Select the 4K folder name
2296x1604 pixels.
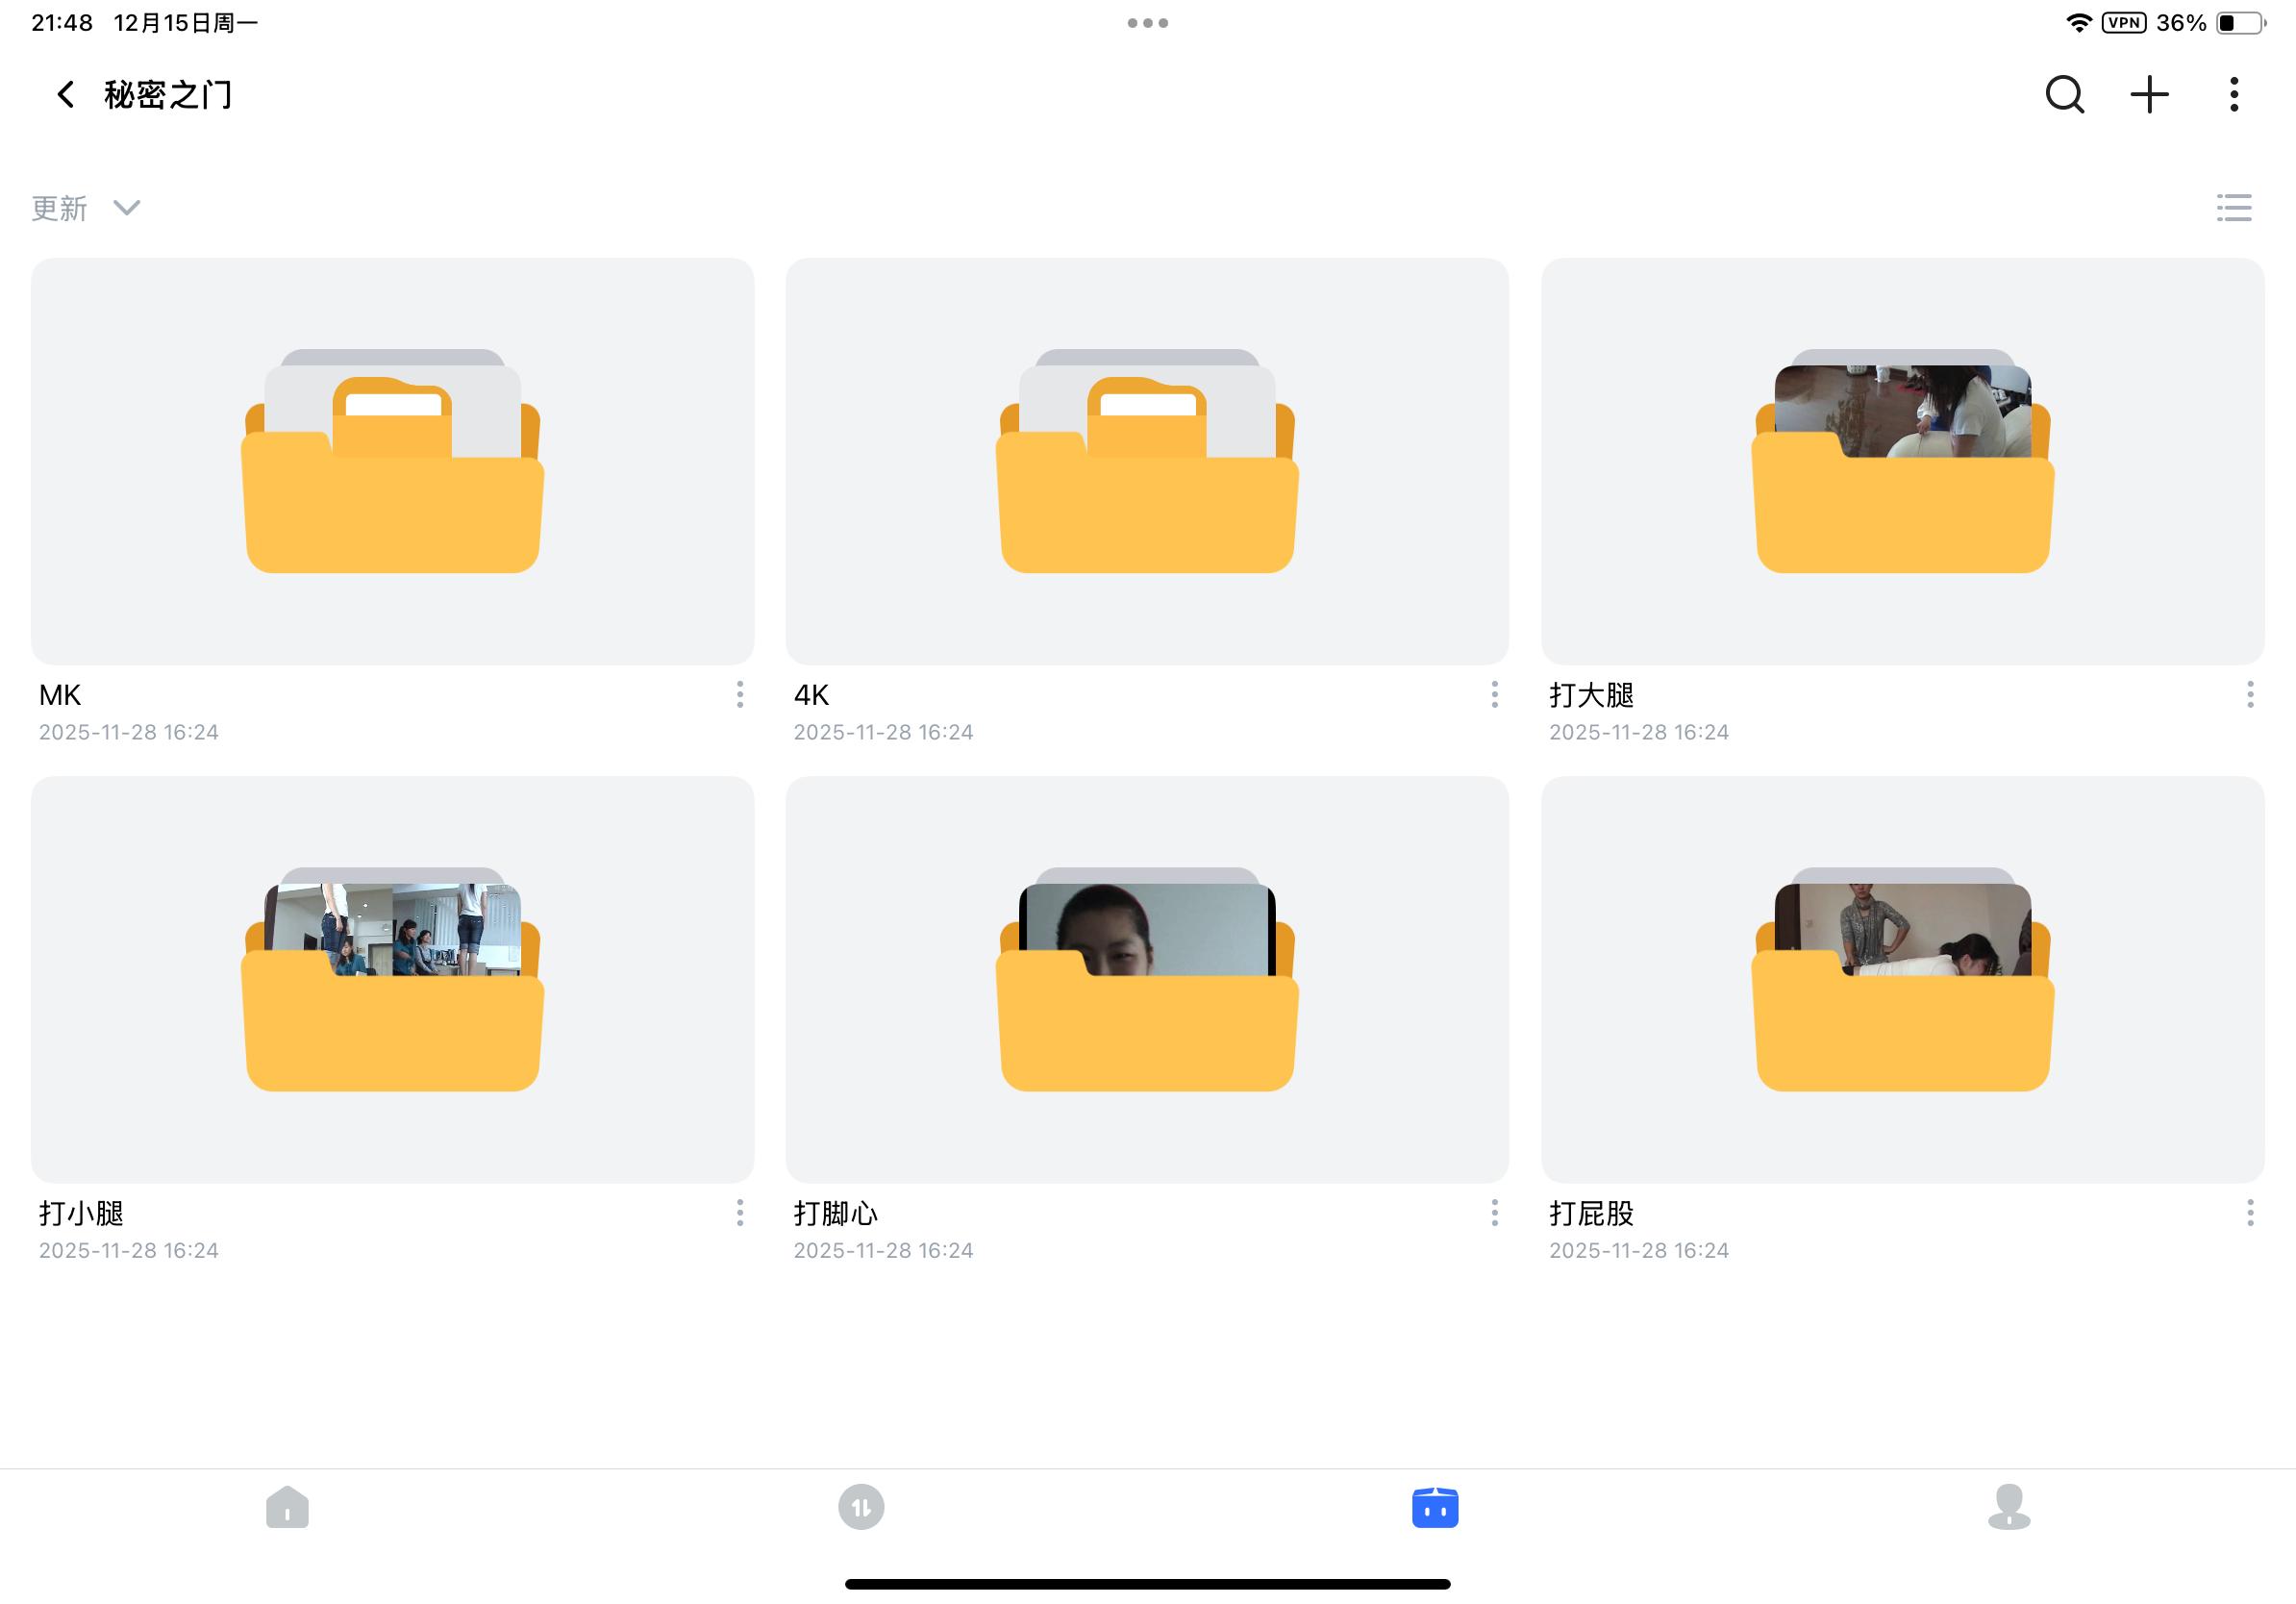(811, 695)
